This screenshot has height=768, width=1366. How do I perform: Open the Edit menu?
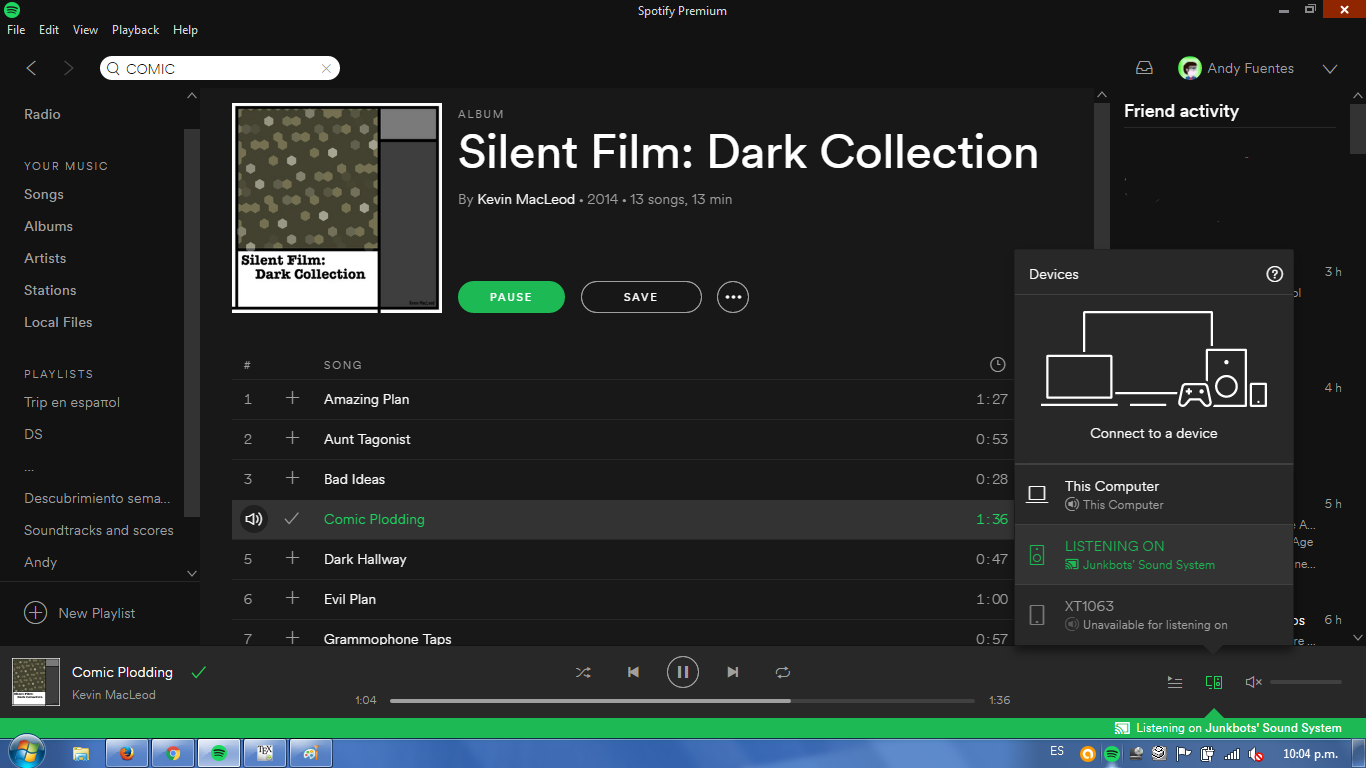pos(49,30)
